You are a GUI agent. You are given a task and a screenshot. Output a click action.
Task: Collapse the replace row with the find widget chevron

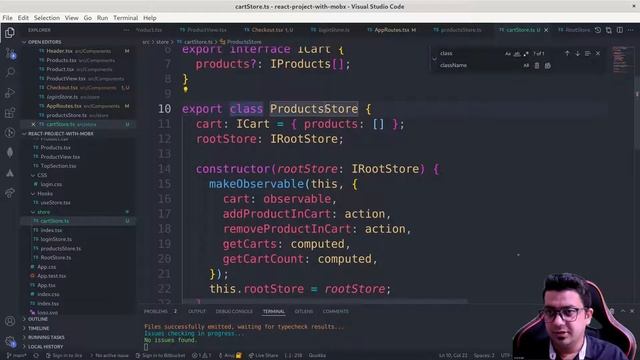[x=434, y=59]
